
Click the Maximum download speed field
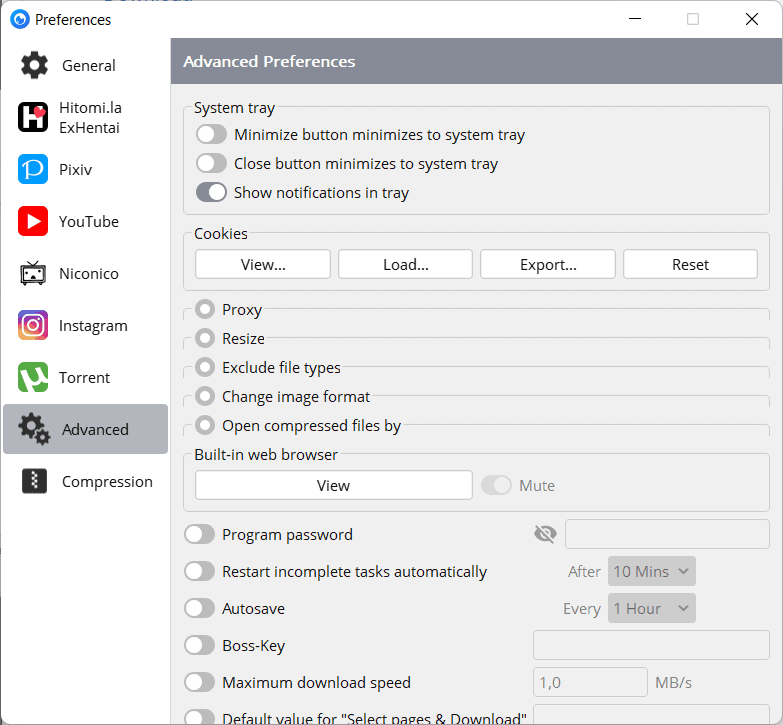pos(590,682)
